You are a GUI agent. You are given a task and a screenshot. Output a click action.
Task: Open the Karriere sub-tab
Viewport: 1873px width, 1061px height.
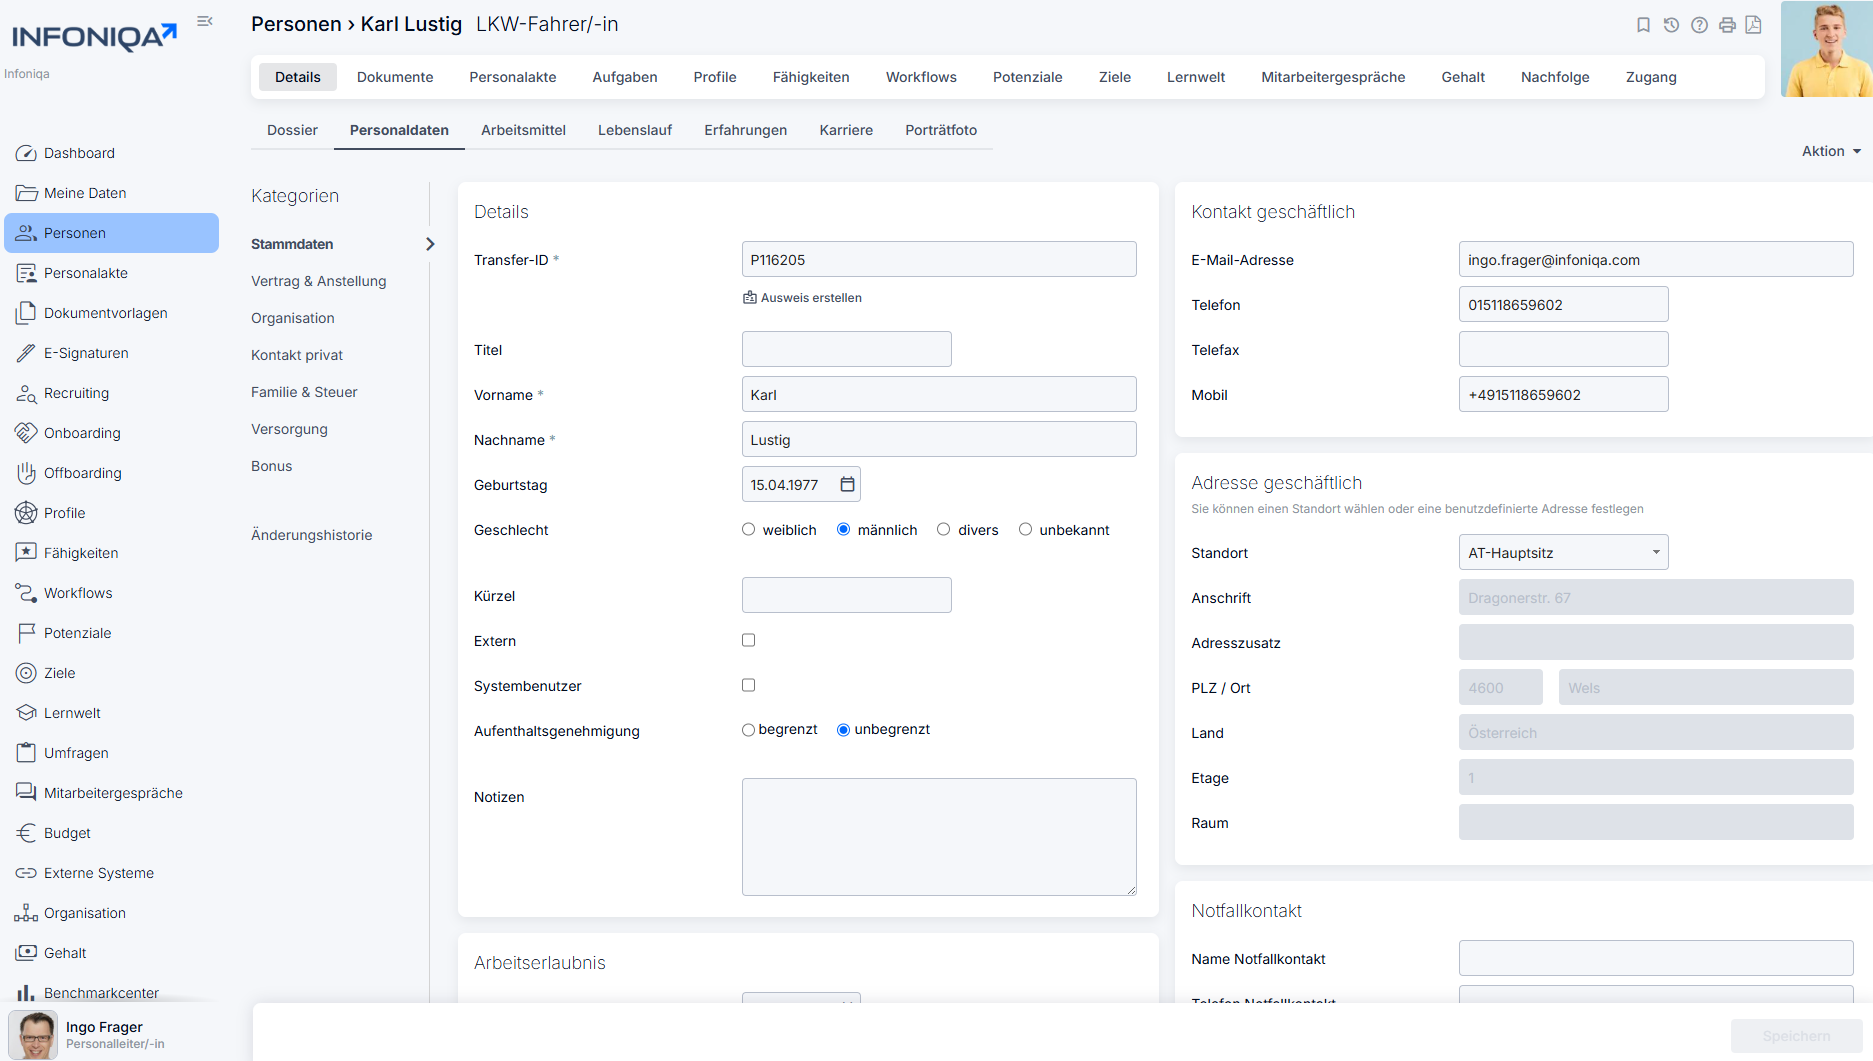click(x=846, y=130)
